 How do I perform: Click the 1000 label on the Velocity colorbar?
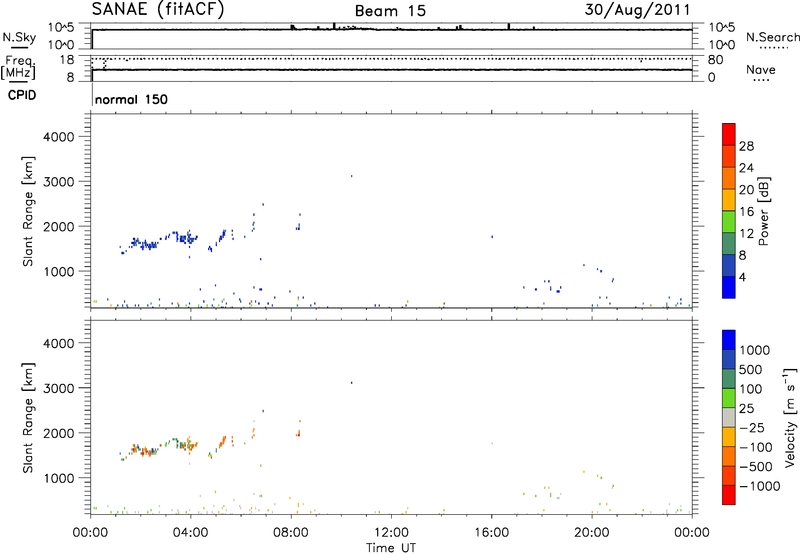point(755,350)
